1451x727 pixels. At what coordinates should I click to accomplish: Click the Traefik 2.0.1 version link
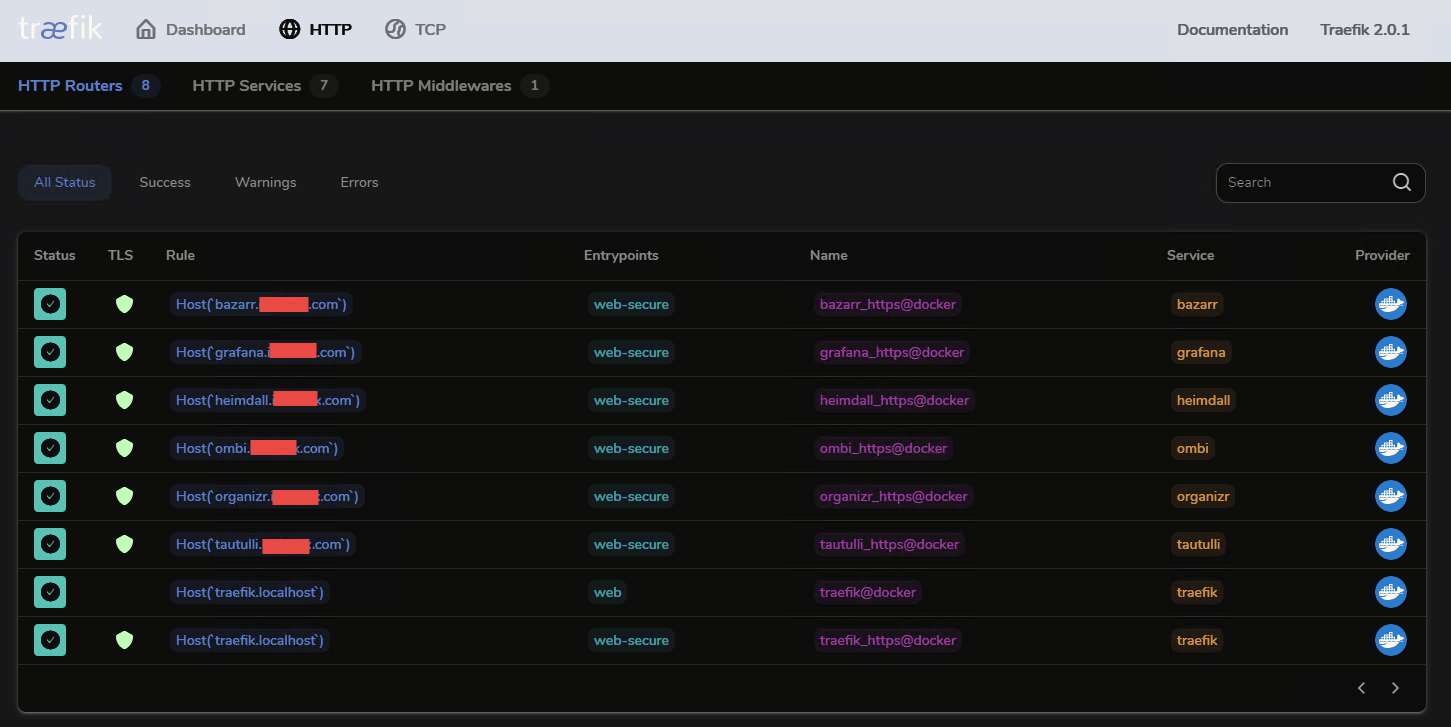pos(1365,29)
